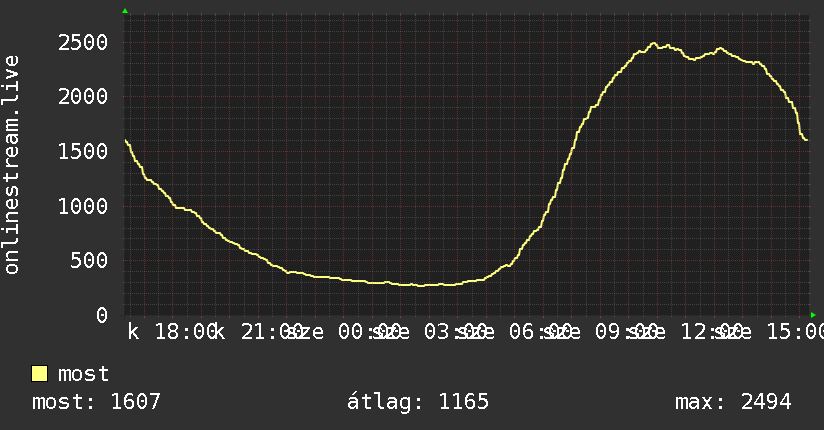The image size is (824, 430).
Task: Click the 'k 18:00' time axis label
Action: coord(173,332)
